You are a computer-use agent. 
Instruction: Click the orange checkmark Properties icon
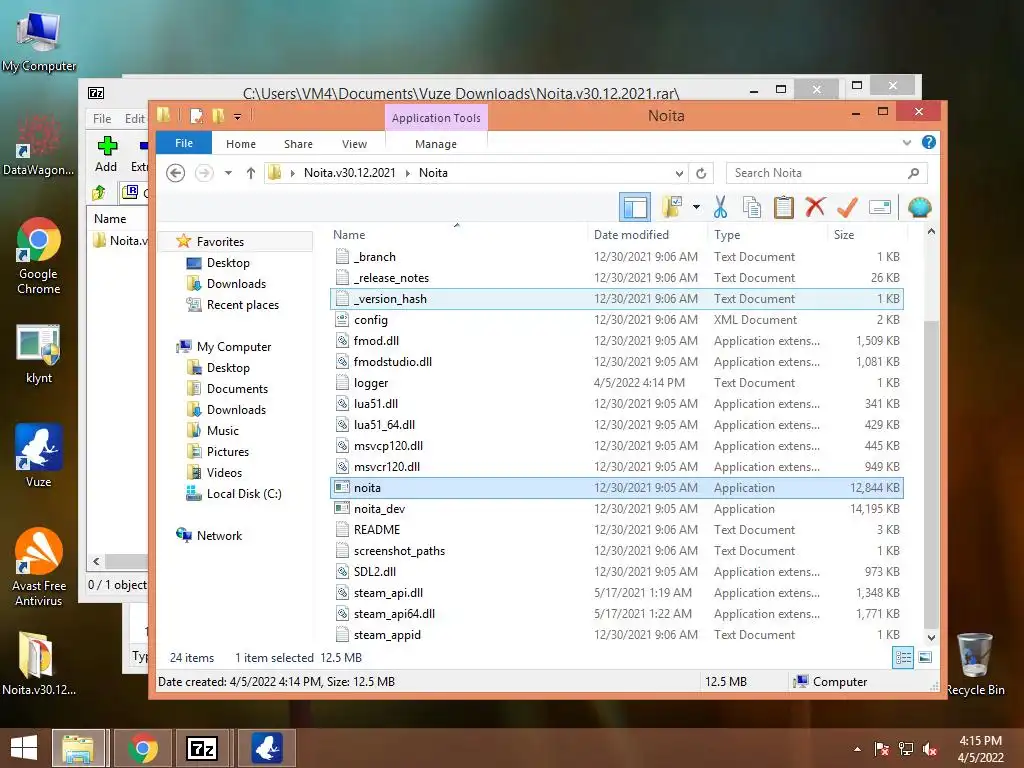click(x=847, y=207)
